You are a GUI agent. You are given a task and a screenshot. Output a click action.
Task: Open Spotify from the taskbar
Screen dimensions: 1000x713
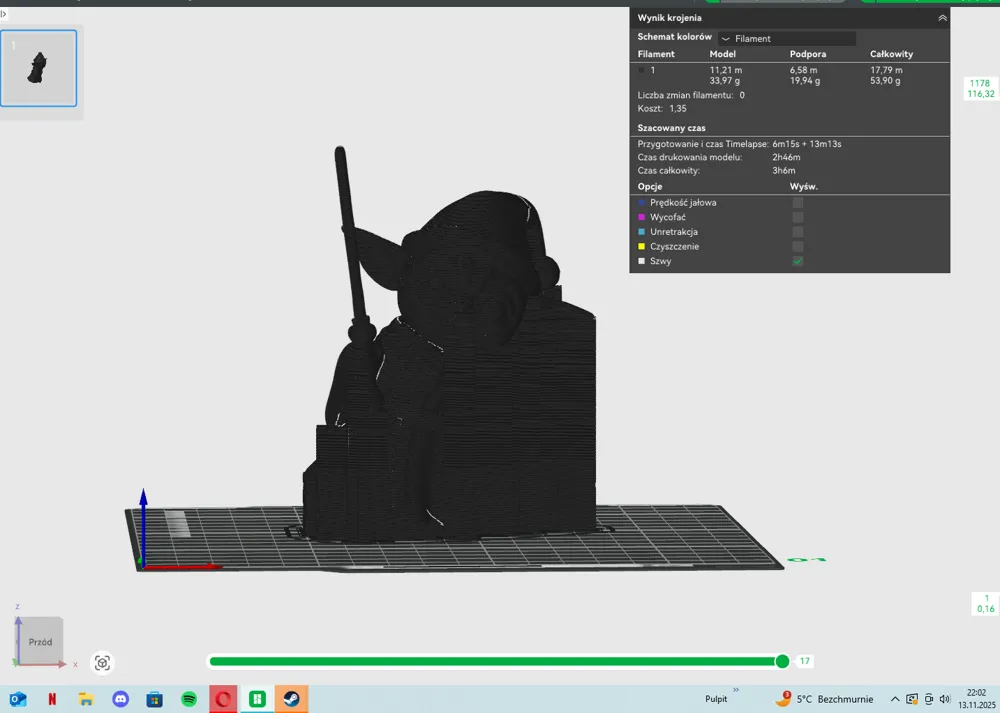189,700
